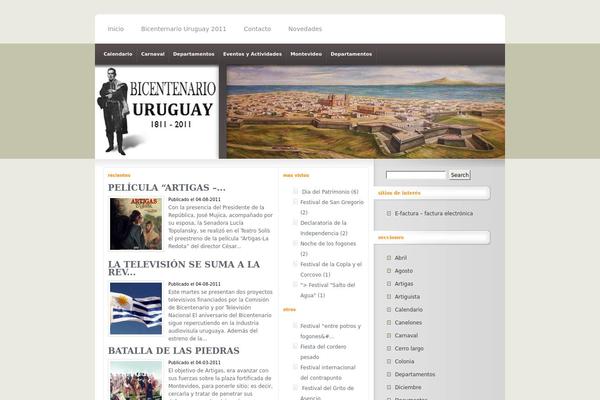
Task: Open the Artiguista section link
Action: click(407, 297)
